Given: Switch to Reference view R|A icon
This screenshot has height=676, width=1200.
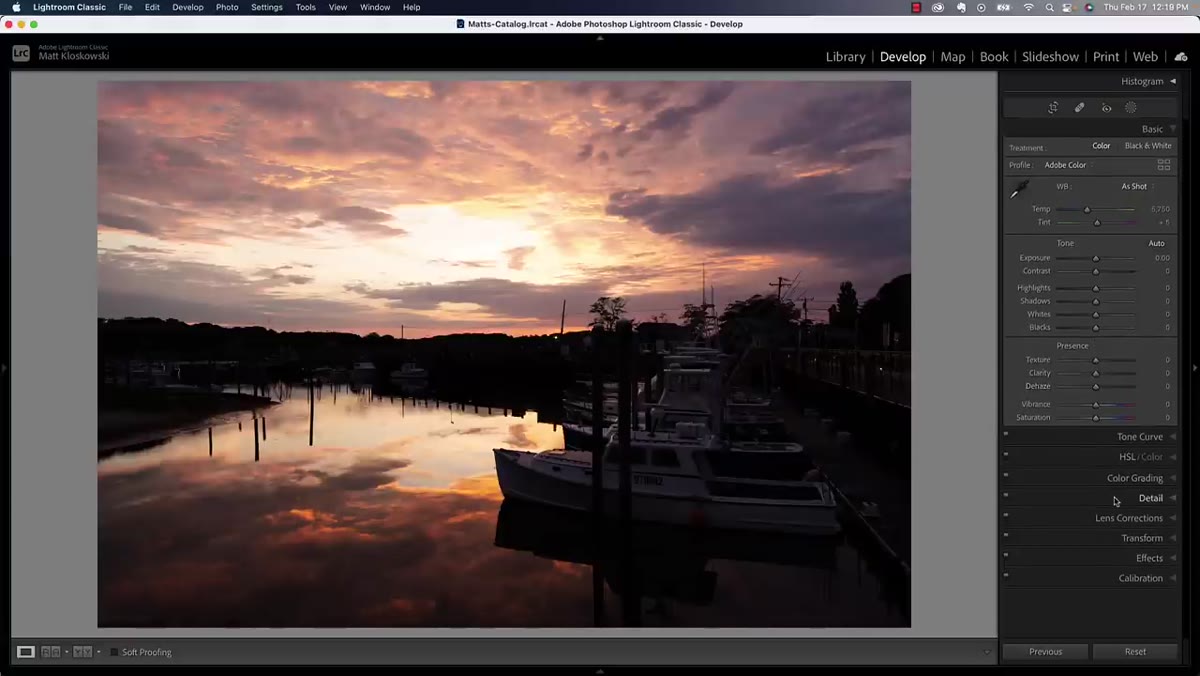Looking at the screenshot, I should [x=51, y=652].
